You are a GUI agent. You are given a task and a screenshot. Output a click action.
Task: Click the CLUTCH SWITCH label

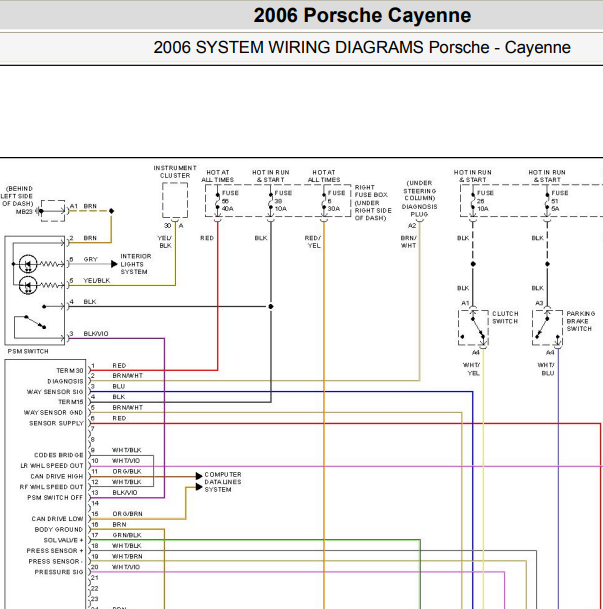pyautogui.click(x=505, y=317)
